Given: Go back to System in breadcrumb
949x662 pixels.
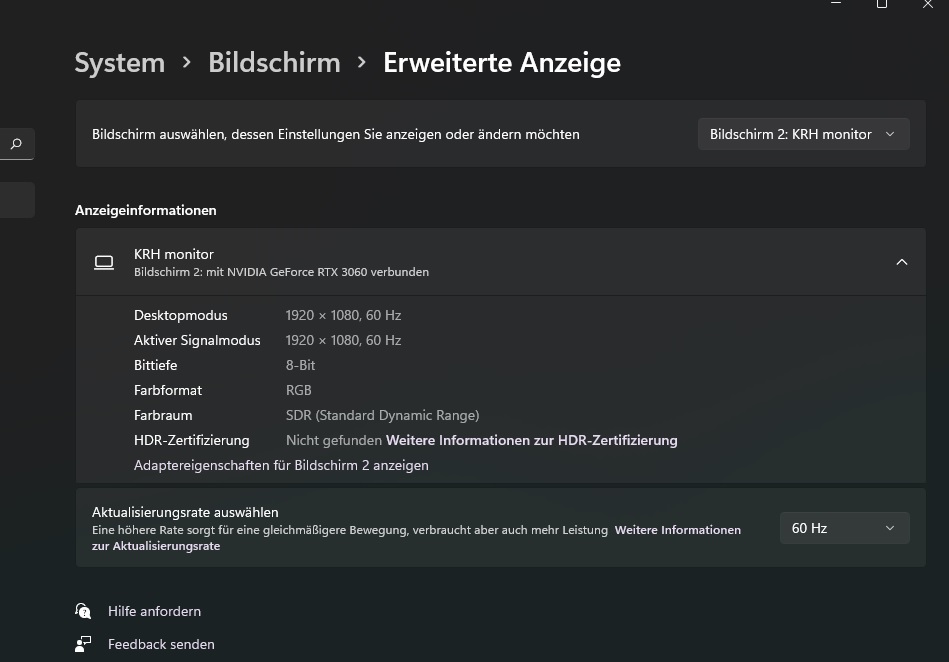Looking at the screenshot, I should click(x=119, y=63).
